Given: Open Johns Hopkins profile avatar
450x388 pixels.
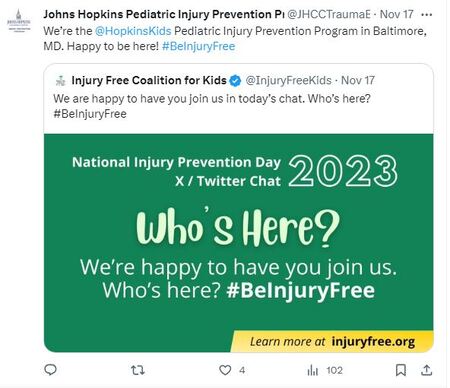Looking at the screenshot, I should pyautogui.click(x=19, y=20).
